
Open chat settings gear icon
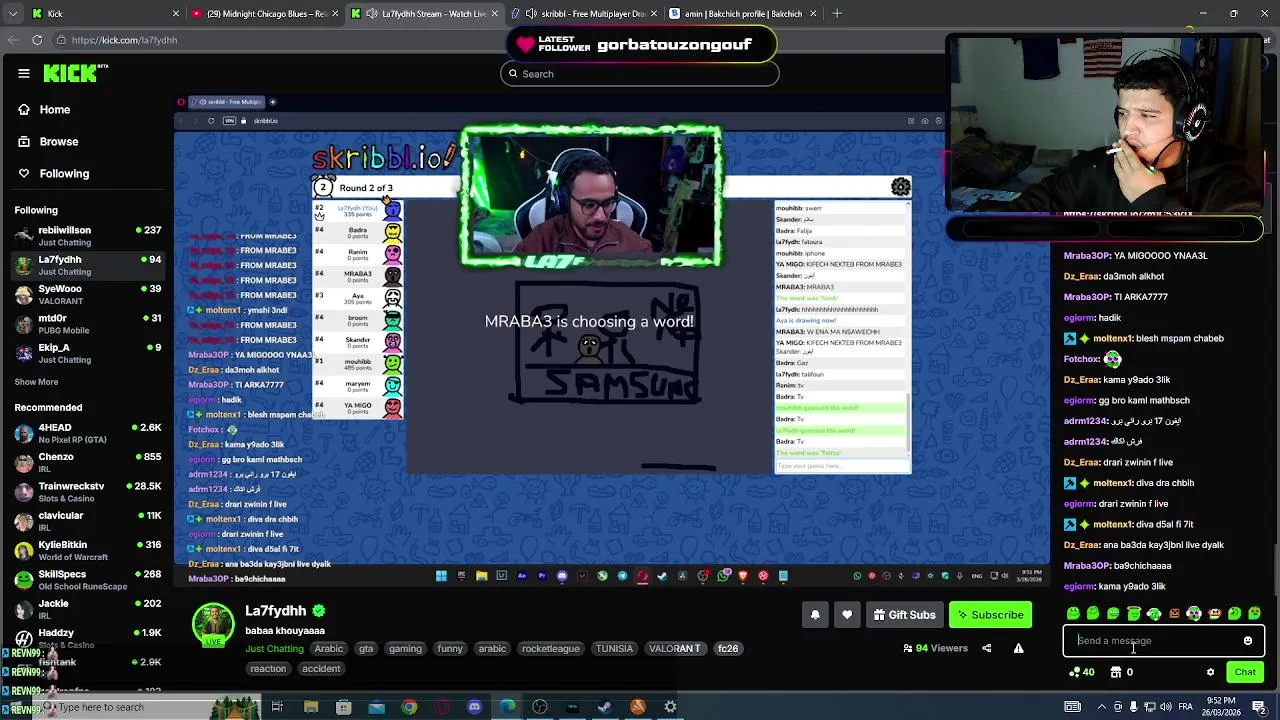1210,672
